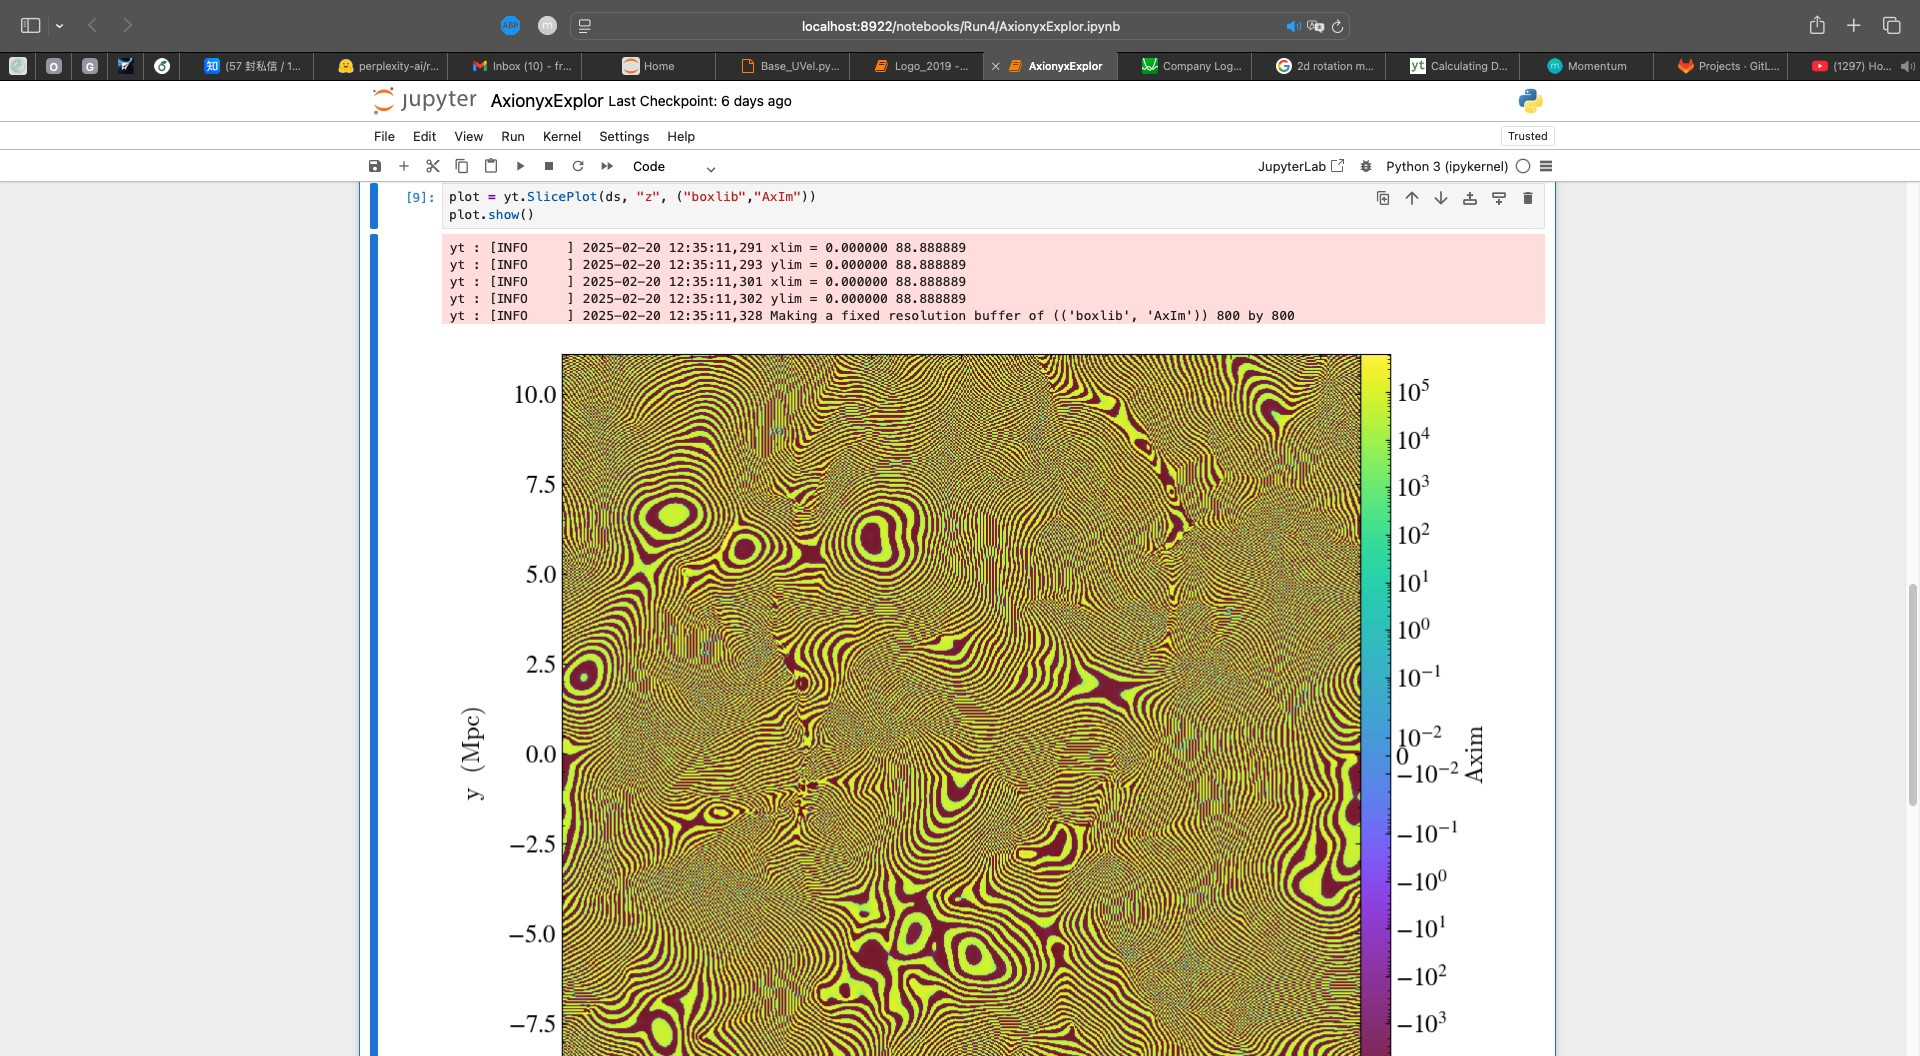Open the sidebar dropdown chevron

click(x=60, y=26)
